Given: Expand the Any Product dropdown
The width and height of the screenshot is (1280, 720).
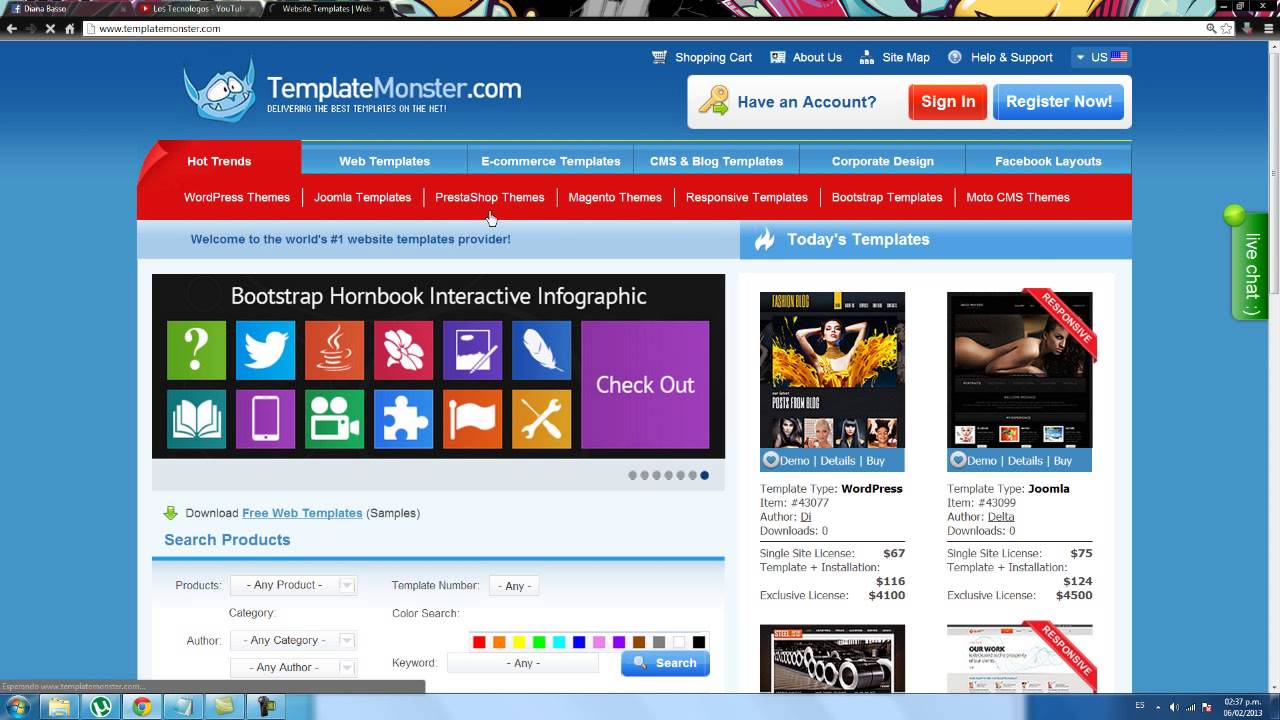Looking at the screenshot, I should tap(293, 585).
